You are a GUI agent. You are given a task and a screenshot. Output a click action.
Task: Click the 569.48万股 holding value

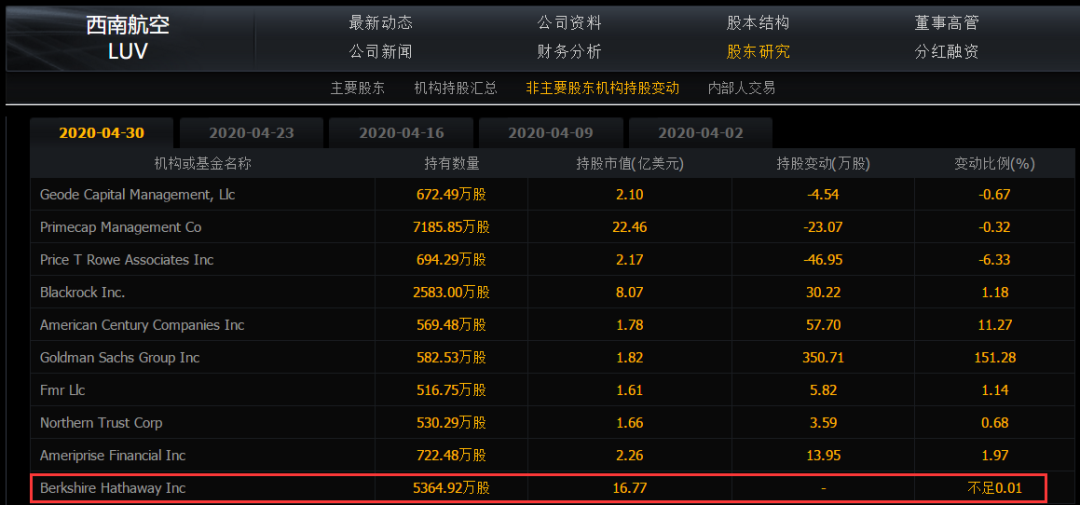tap(451, 325)
